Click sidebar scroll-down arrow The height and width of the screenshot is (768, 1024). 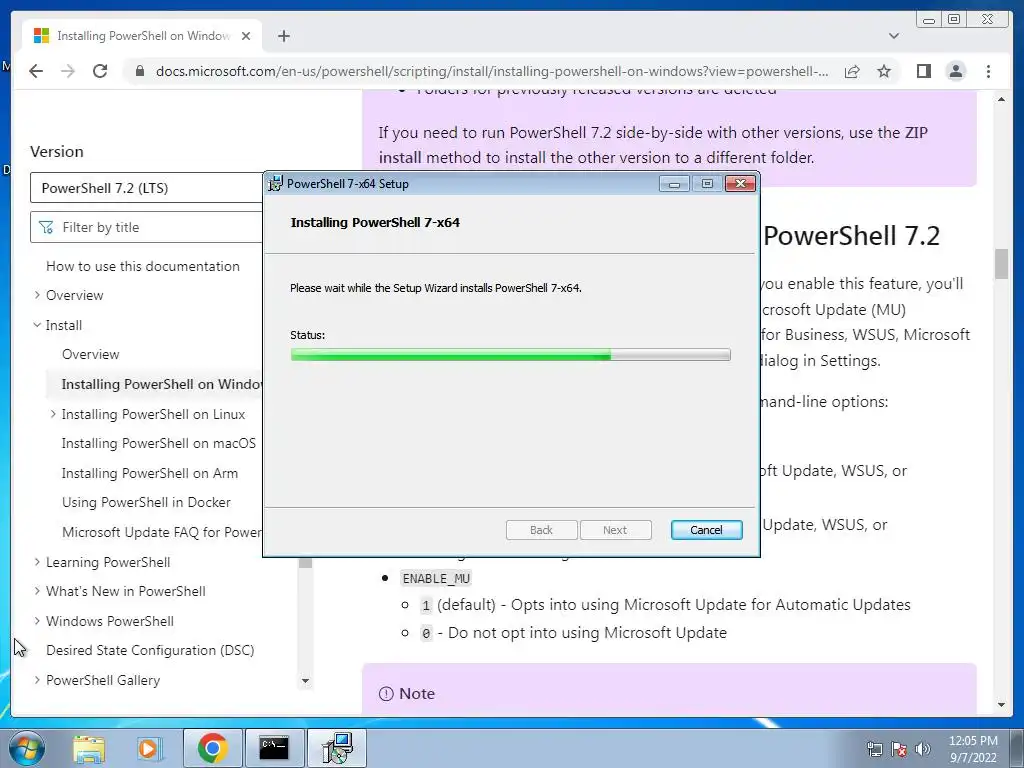[x=305, y=680]
